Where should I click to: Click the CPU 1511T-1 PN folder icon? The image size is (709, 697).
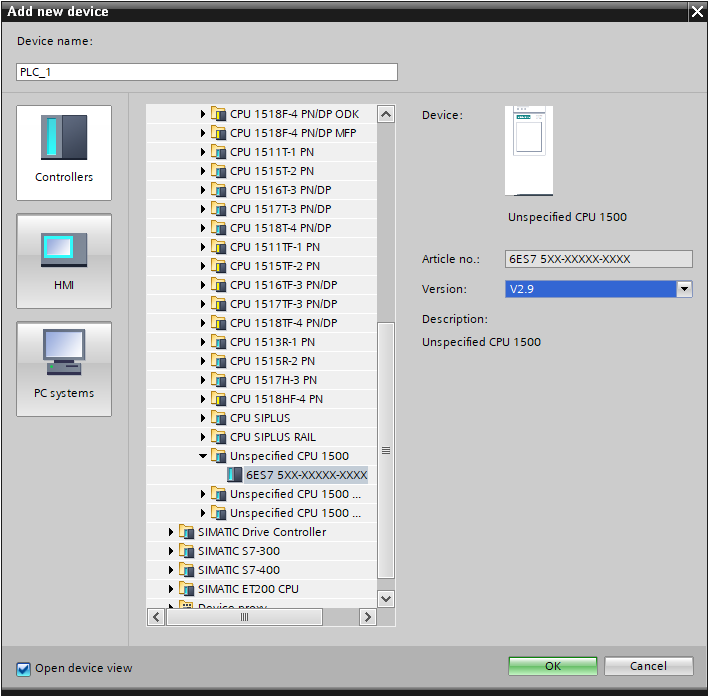pyautogui.click(x=218, y=152)
